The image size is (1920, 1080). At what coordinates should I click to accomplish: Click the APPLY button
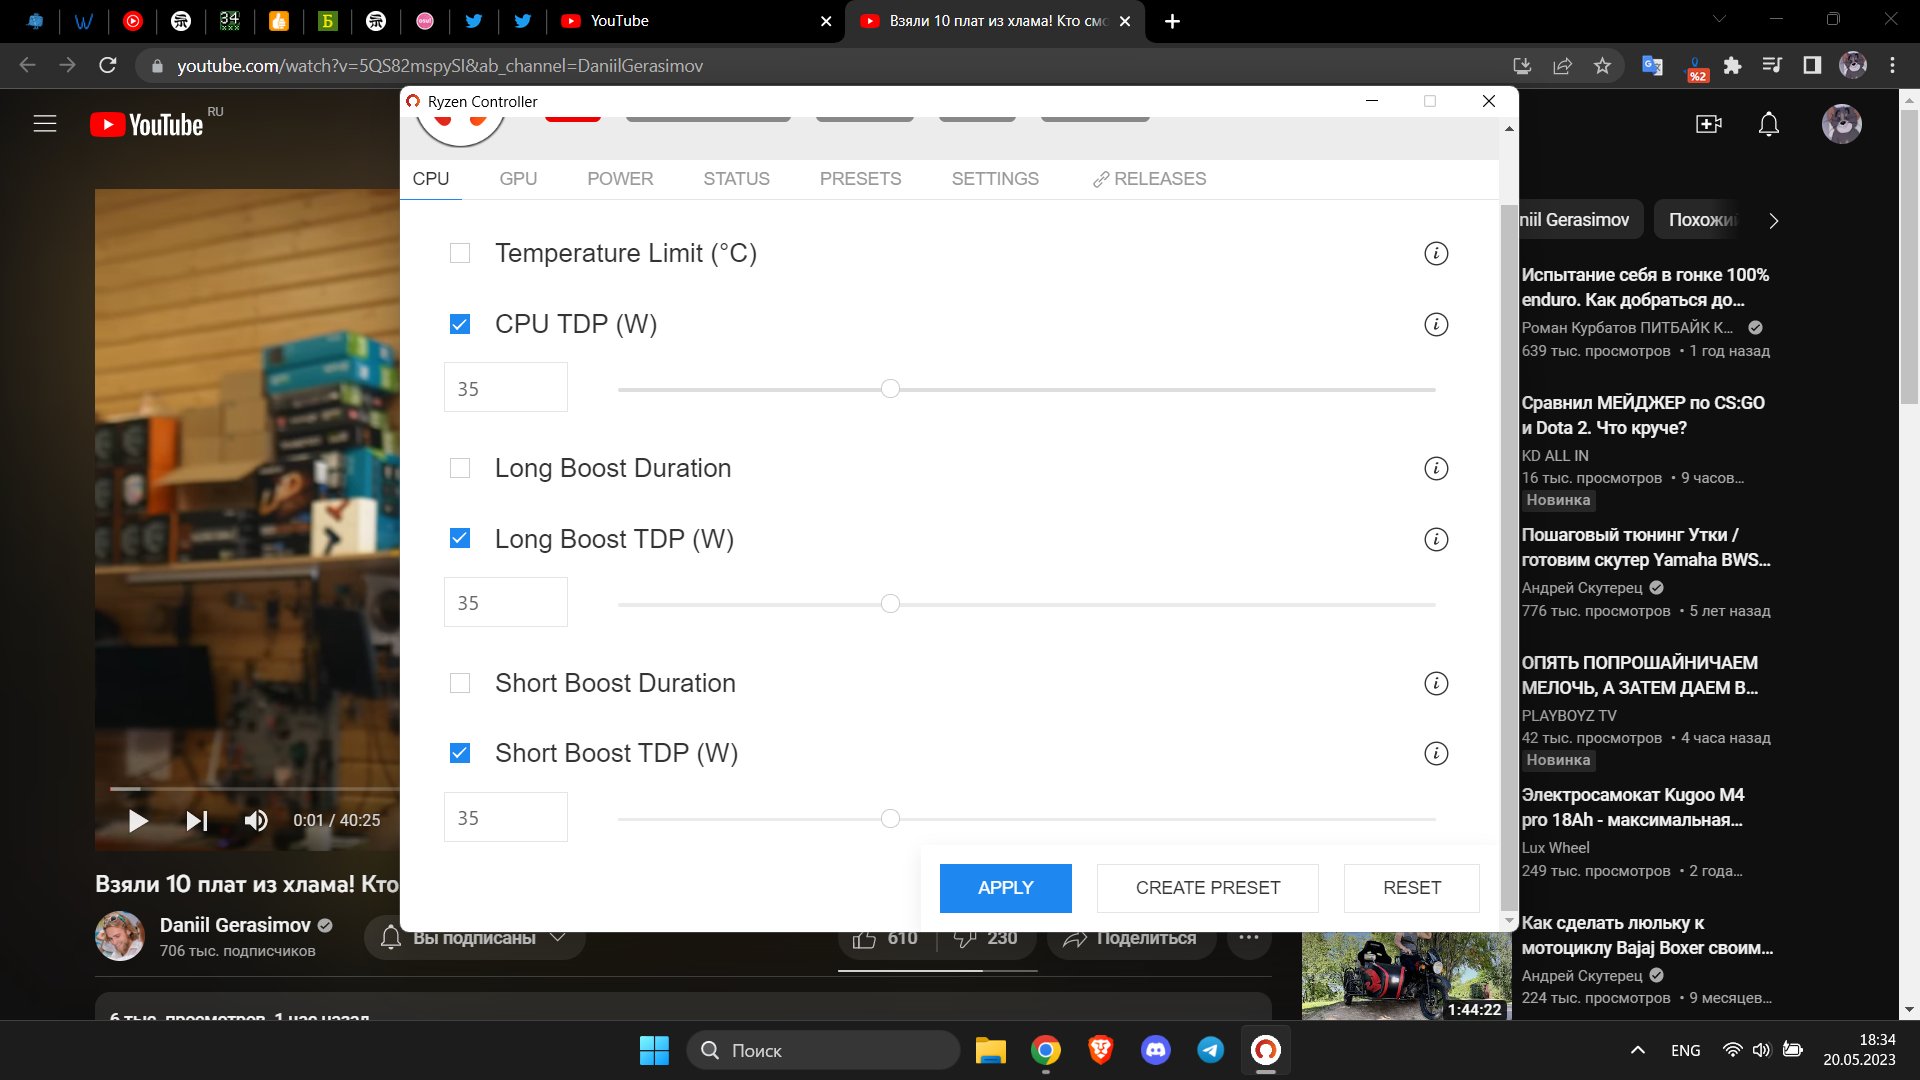(1006, 887)
